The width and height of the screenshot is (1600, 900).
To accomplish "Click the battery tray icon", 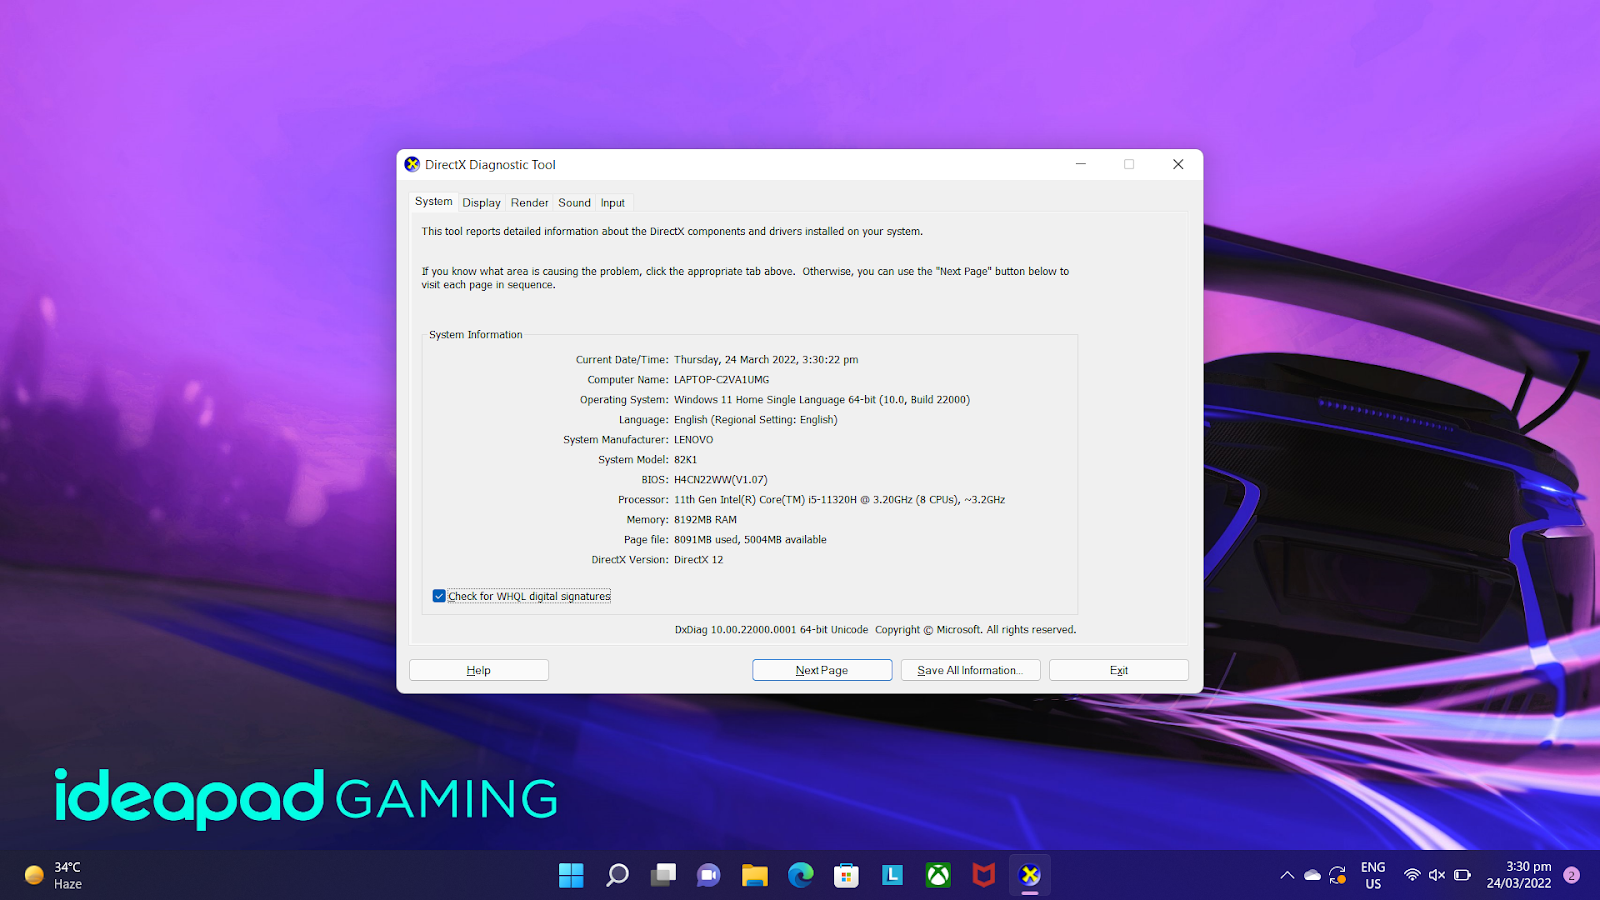I will 1462,875.
